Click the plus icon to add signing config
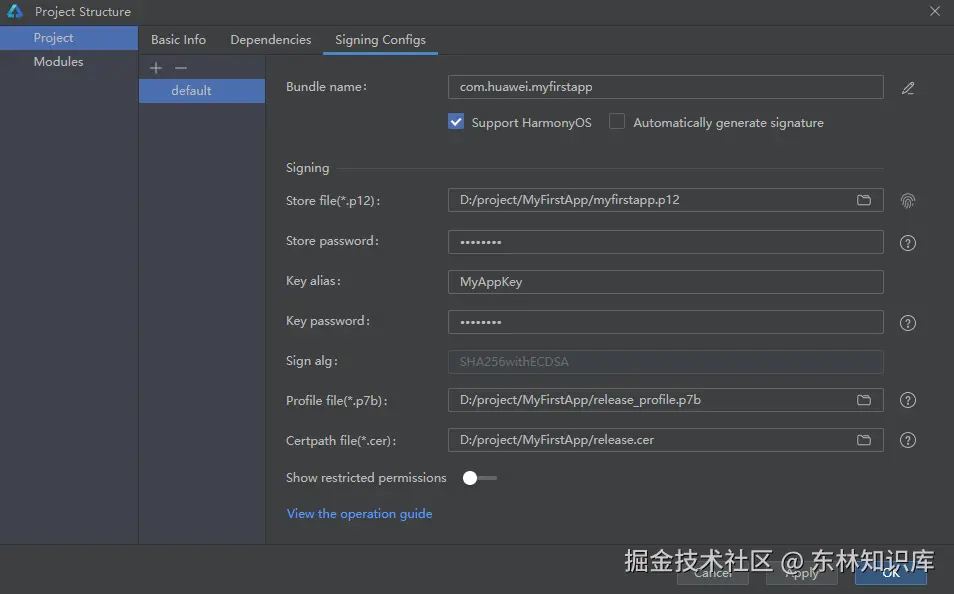This screenshot has height=594, width=954. tap(156, 68)
